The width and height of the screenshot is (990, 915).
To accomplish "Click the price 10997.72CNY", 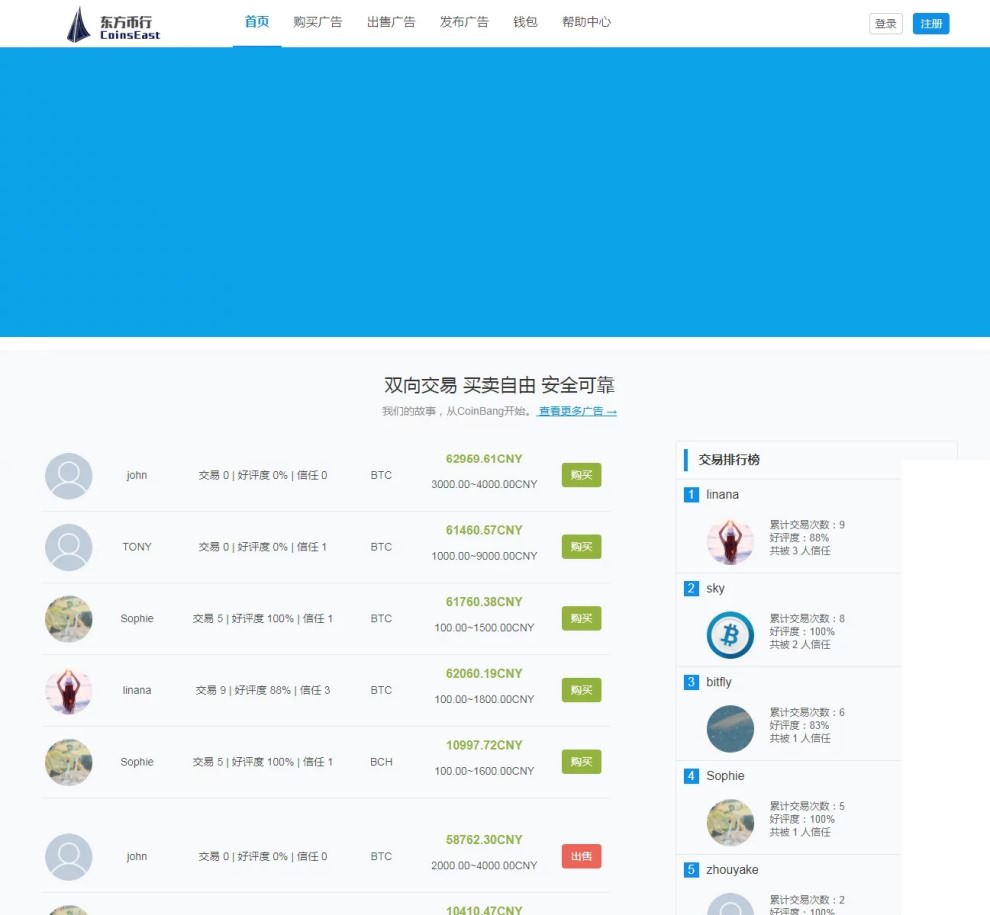I will click(x=484, y=746).
